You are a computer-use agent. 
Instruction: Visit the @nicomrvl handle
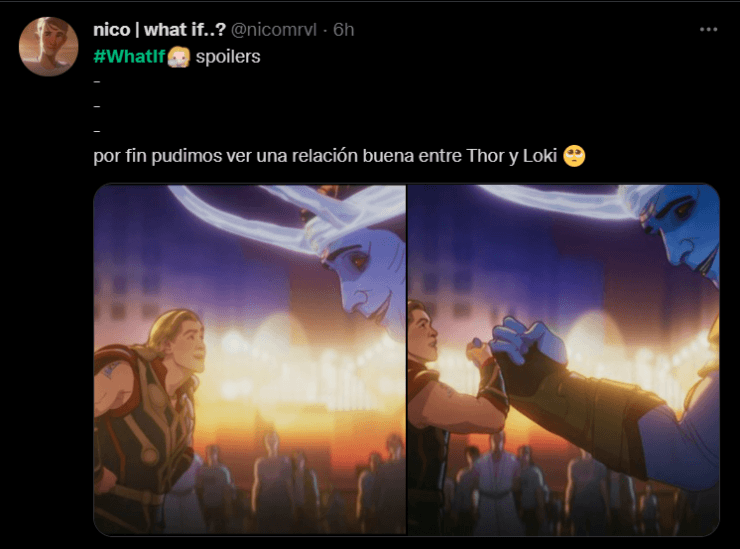[274, 30]
